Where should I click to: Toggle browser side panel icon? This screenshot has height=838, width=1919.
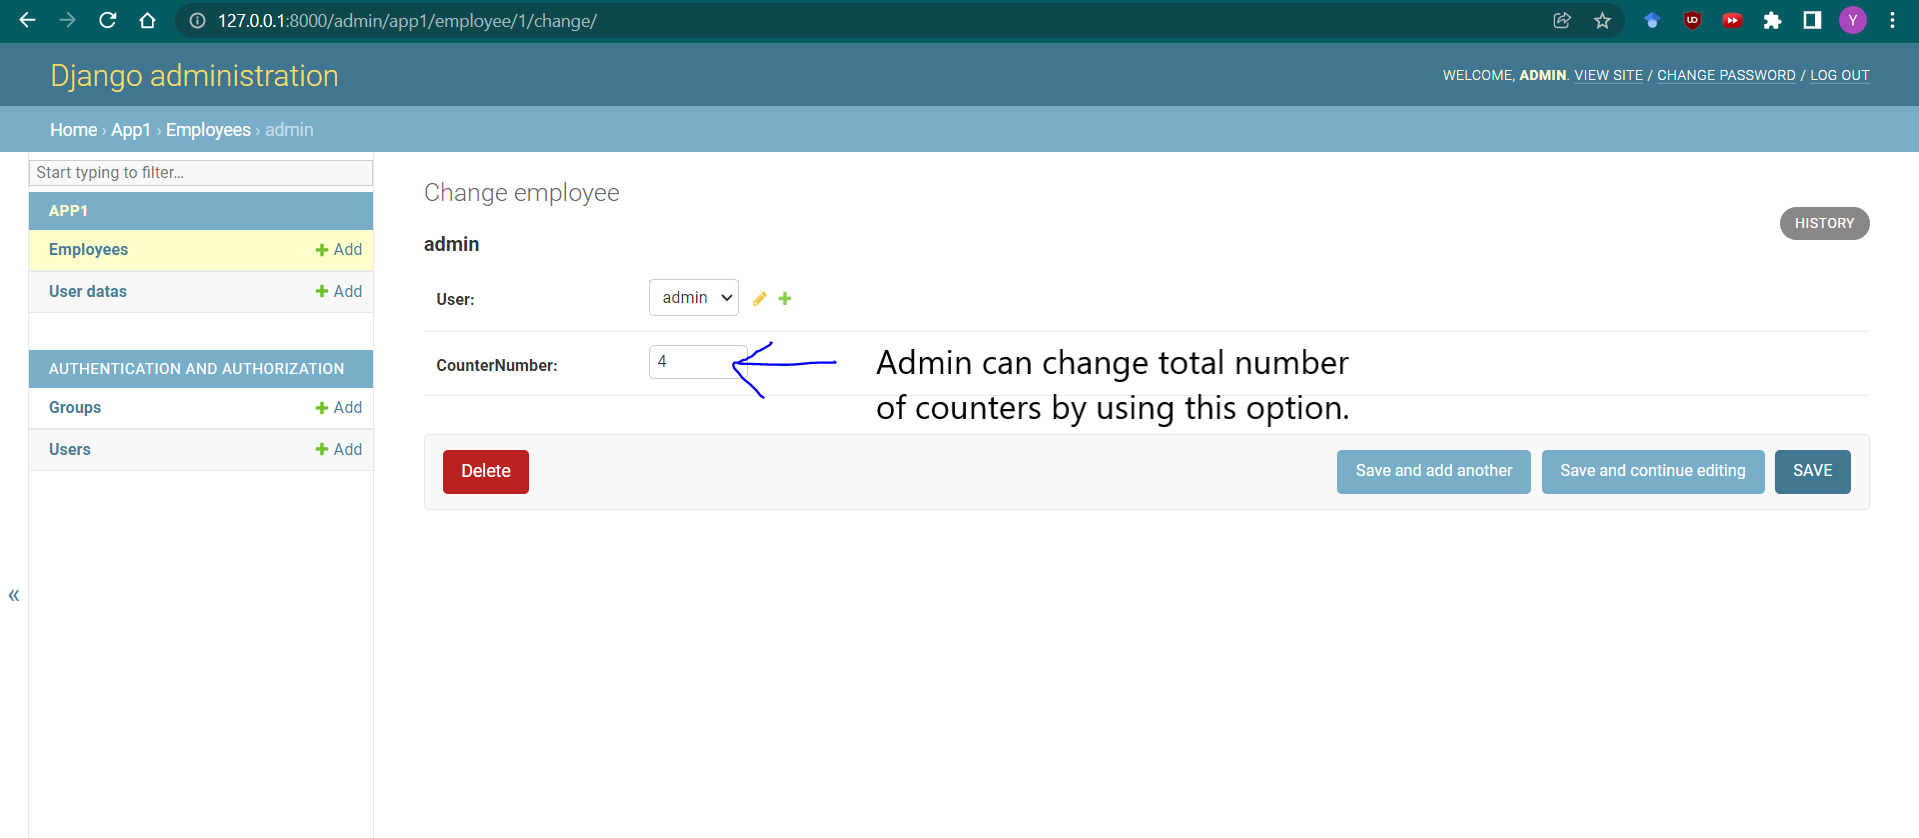[1812, 20]
